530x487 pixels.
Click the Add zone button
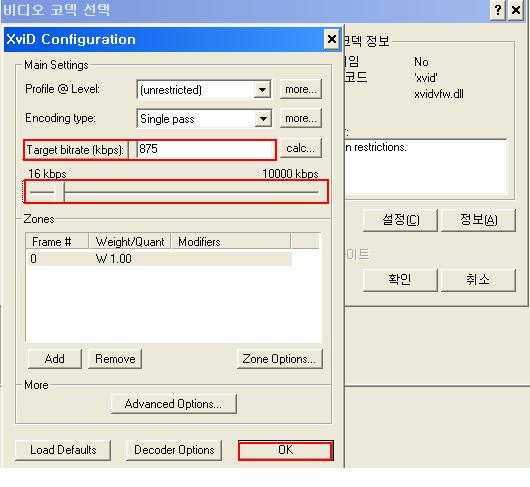pos(55,359)
